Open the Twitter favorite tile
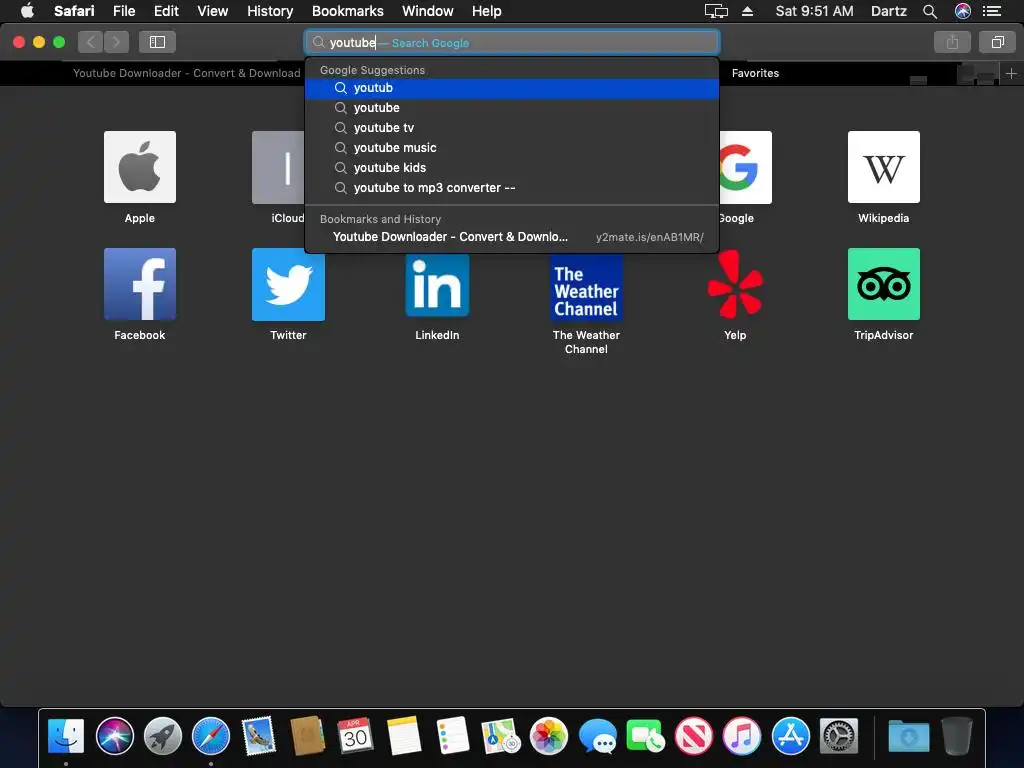Viewport: 1024px width, 768px height. (x=288, y=284)
